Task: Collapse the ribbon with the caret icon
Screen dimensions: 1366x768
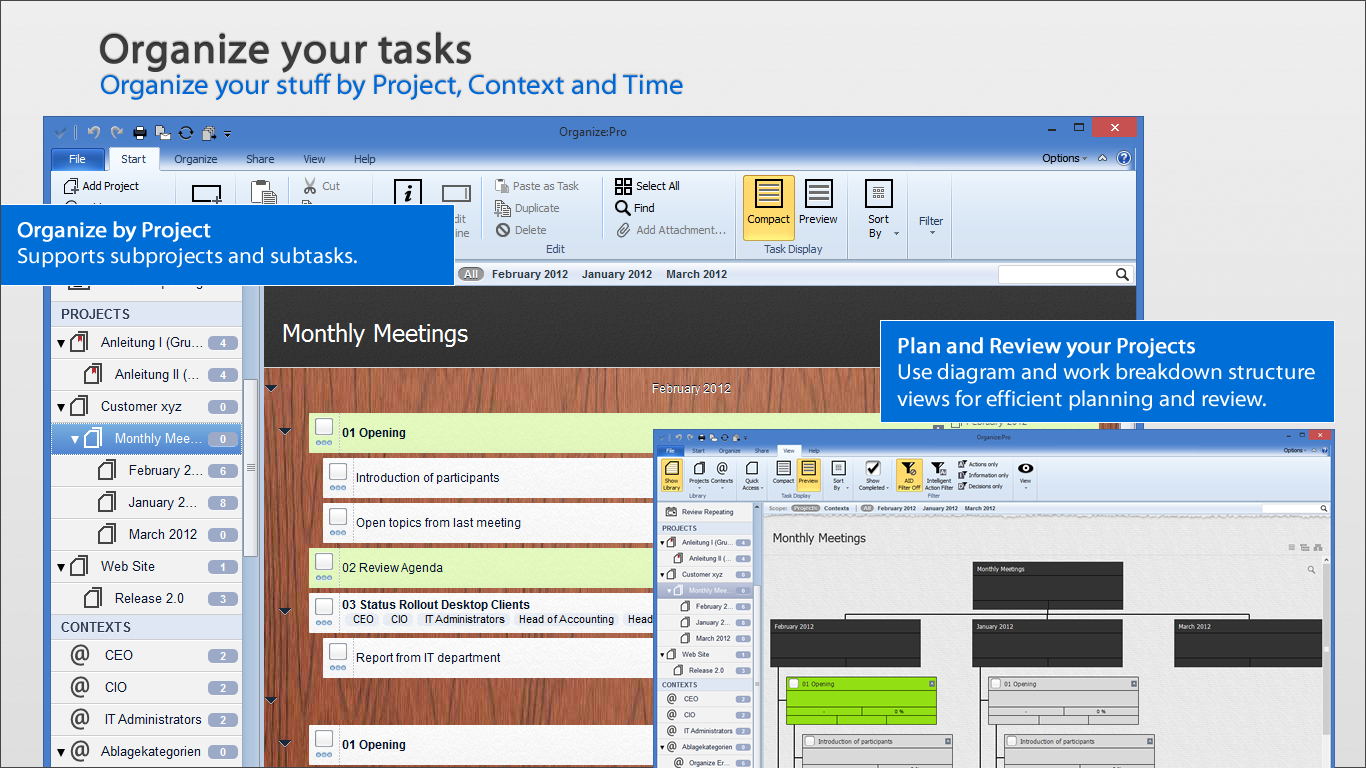Action: pyautogui.click(x=1102, y=158)
